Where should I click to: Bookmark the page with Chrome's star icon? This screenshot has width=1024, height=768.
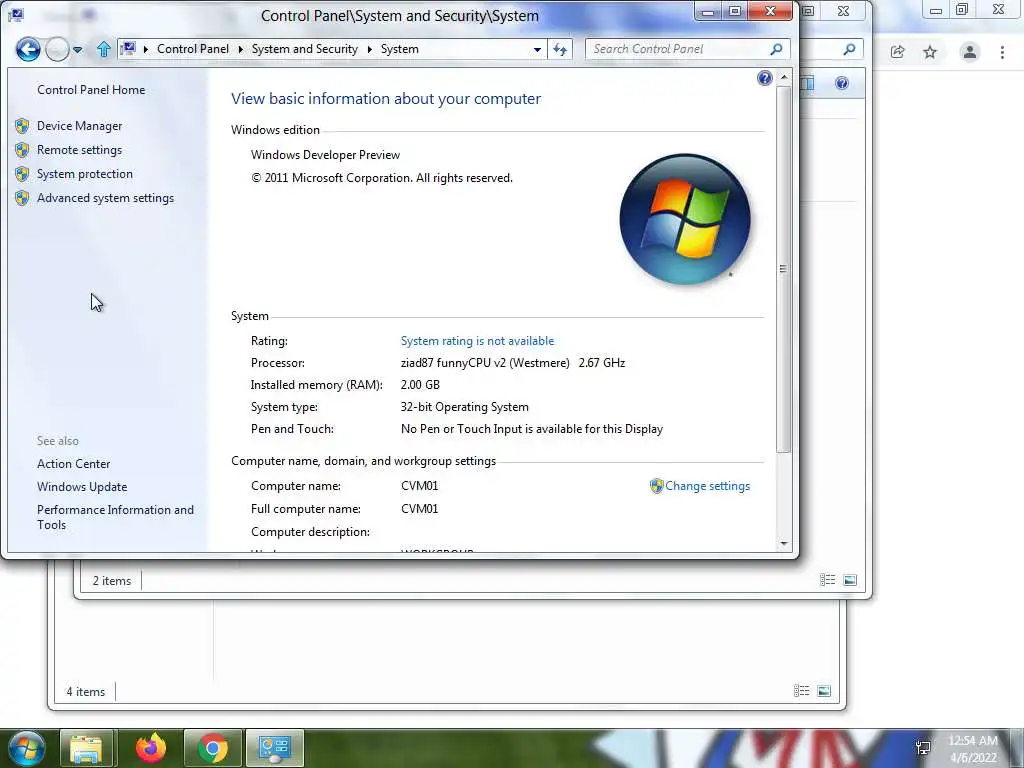[x=930, y=52]
